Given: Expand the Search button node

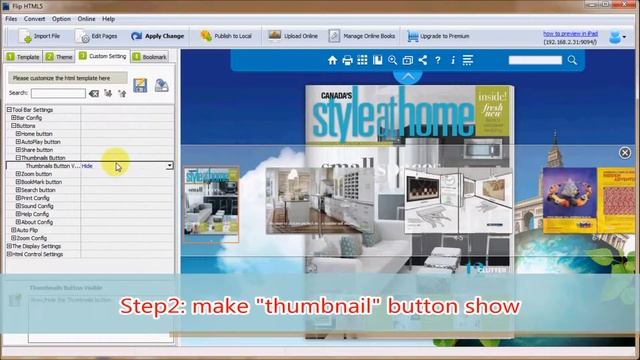Looking at the screenshot, I should pos(18,190).
